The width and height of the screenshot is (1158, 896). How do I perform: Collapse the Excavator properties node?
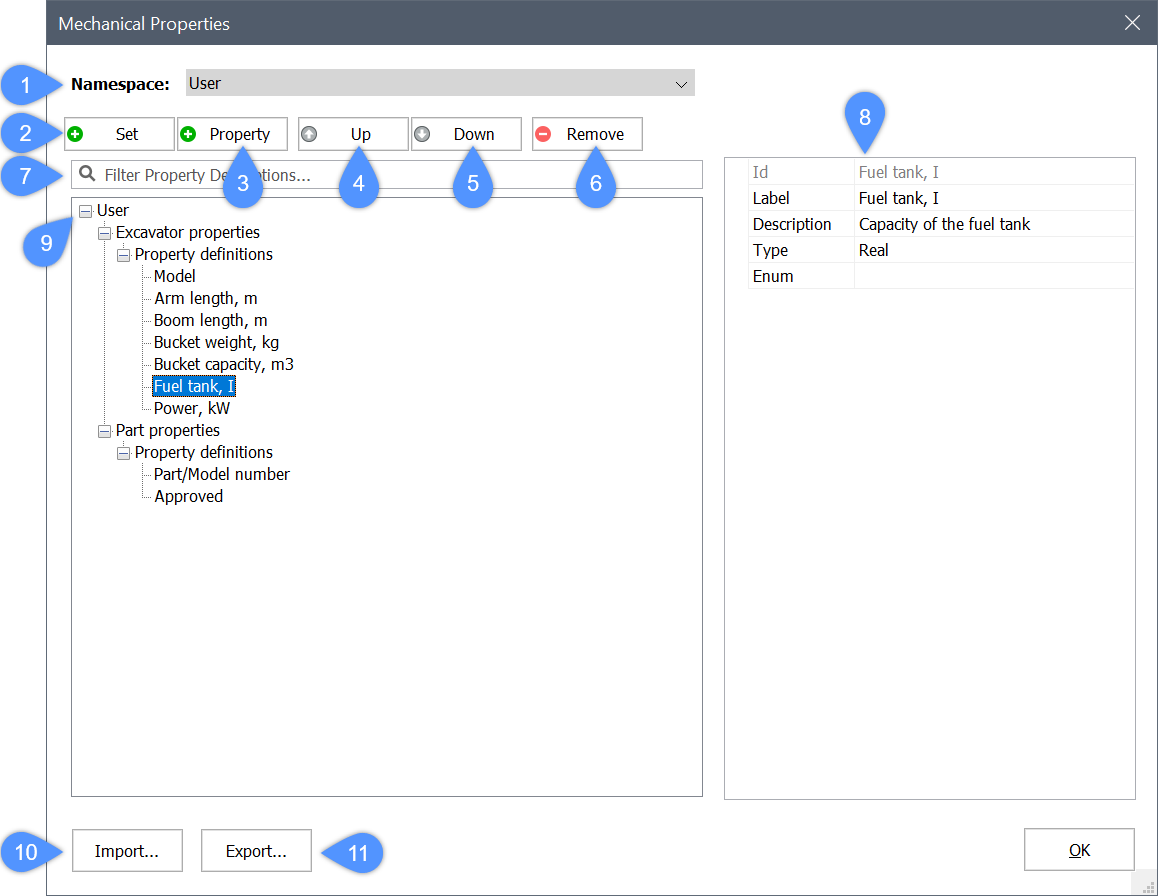tap(105, 233)
